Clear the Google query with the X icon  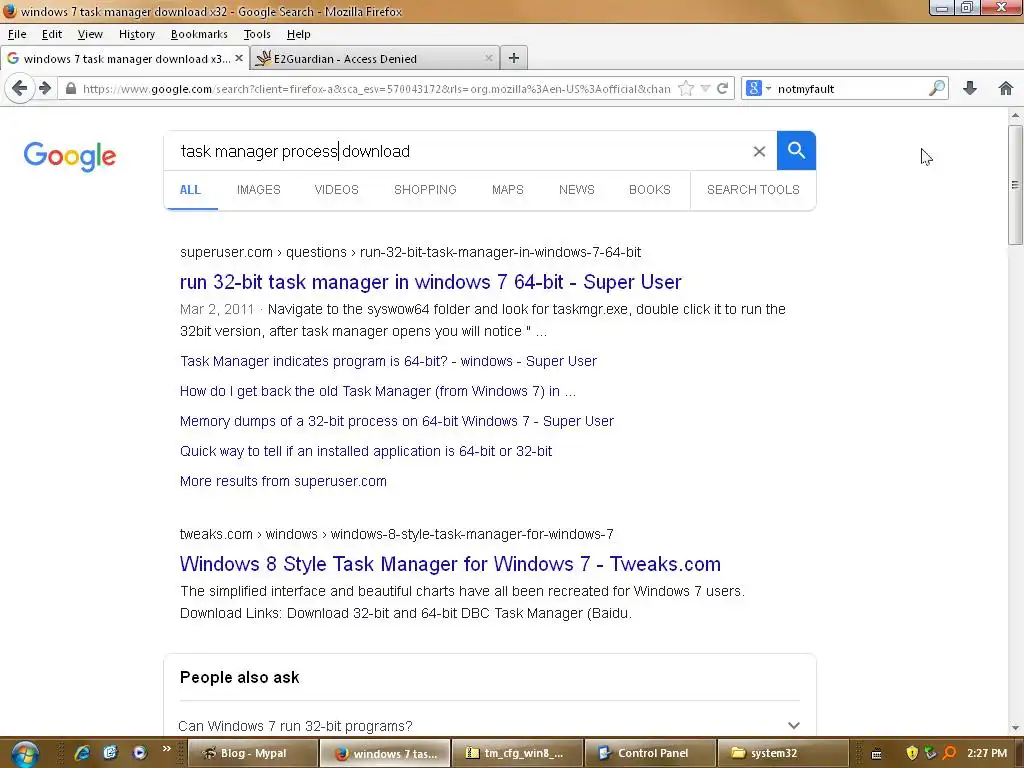[759, 152]
